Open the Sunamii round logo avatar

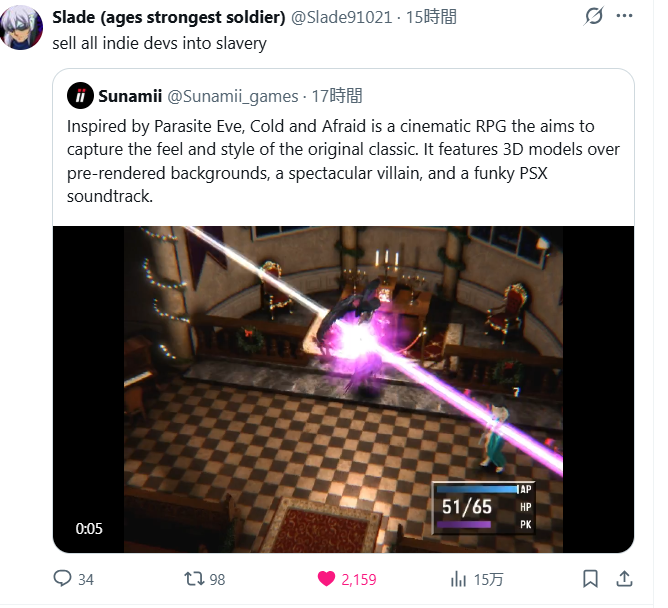point(80,96)
